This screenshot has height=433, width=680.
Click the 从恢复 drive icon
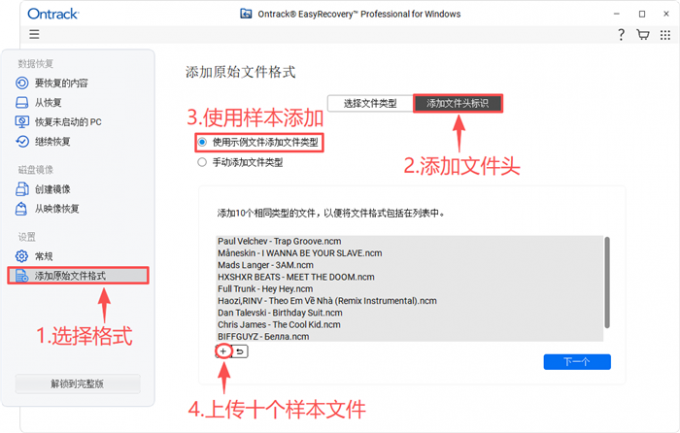(x=22, y=102)
